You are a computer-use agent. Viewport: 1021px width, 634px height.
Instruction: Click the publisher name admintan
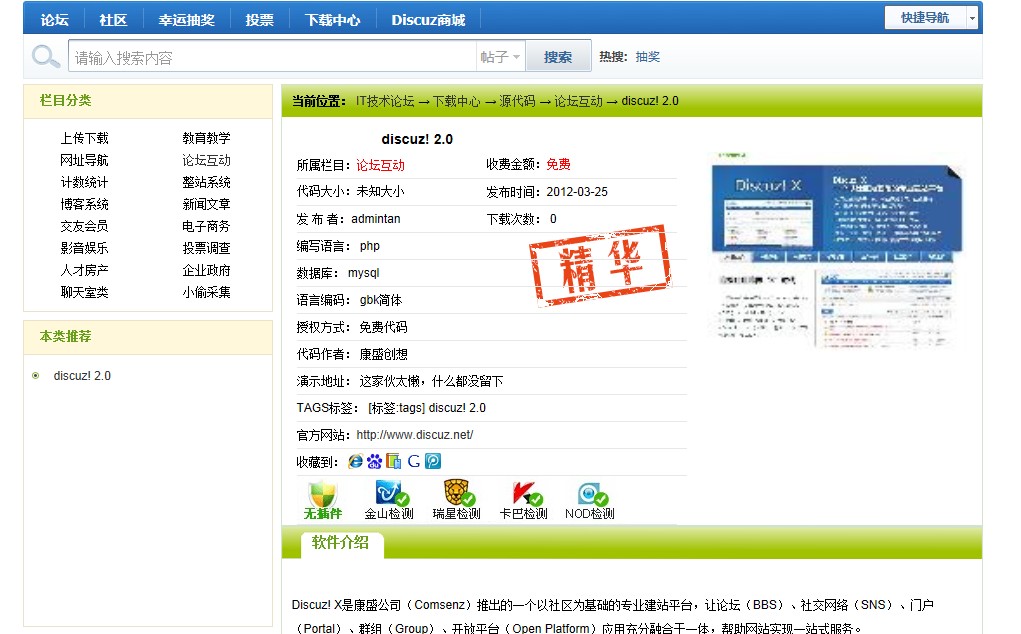coord(376,219)
